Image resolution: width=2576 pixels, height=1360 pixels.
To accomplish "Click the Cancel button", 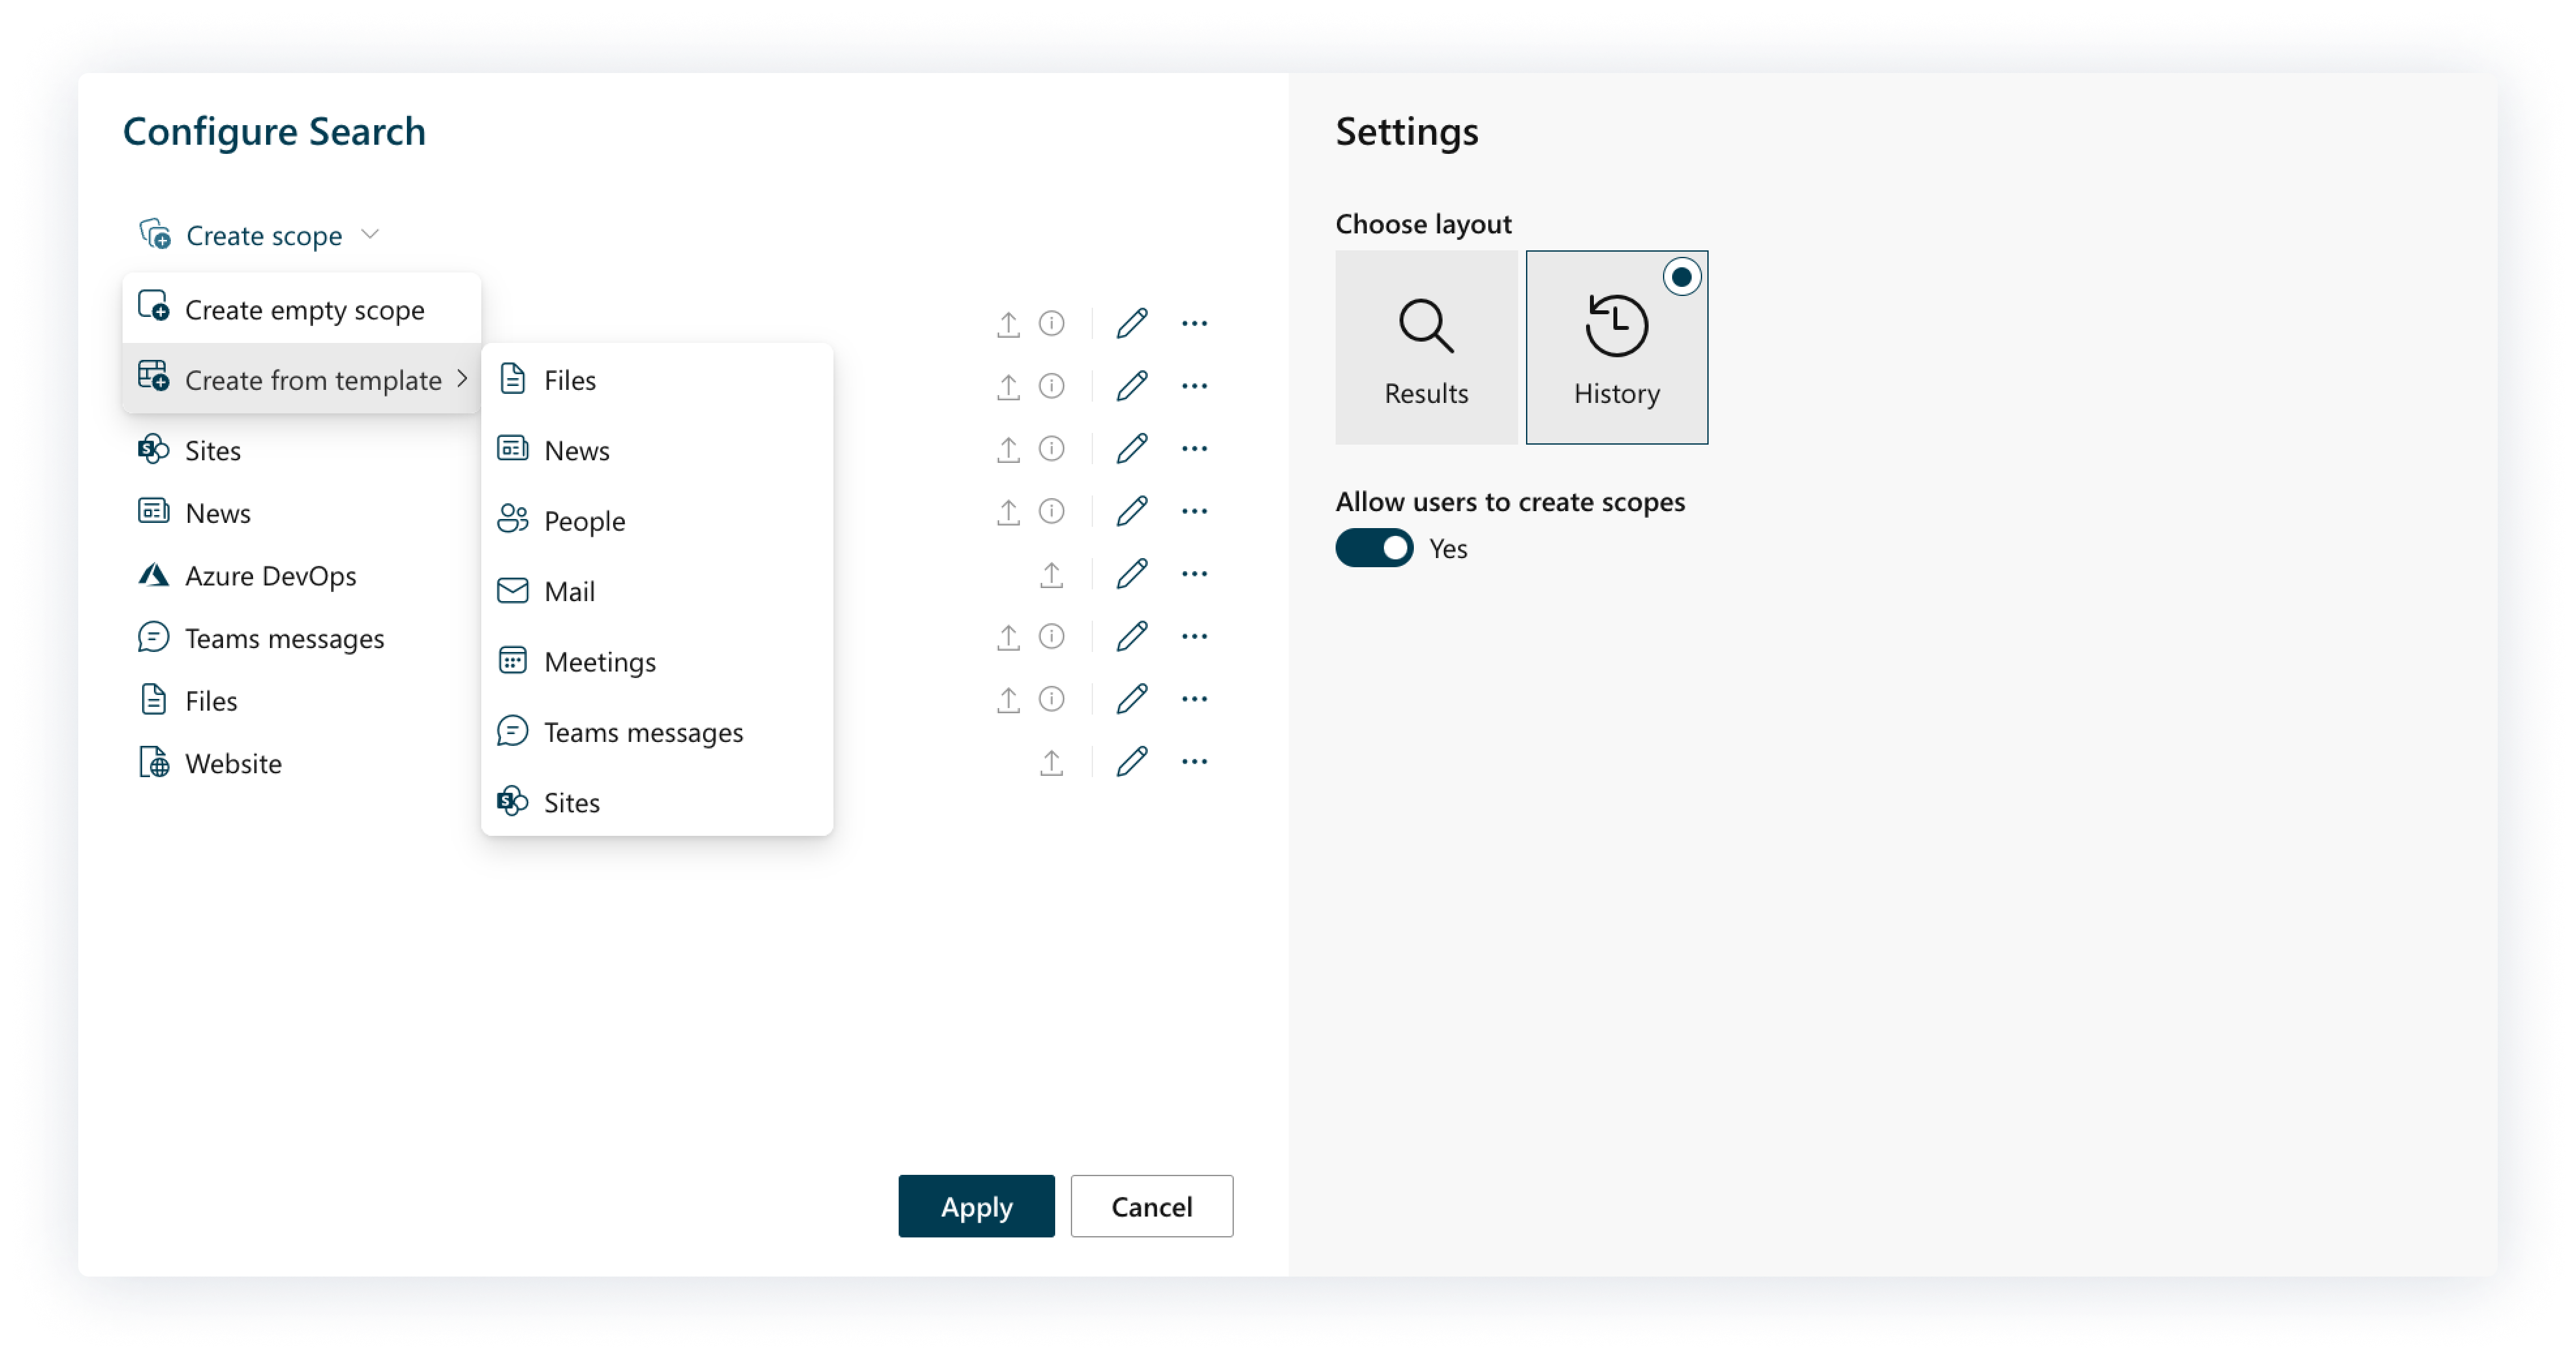I will (x=1151, y=1206).
